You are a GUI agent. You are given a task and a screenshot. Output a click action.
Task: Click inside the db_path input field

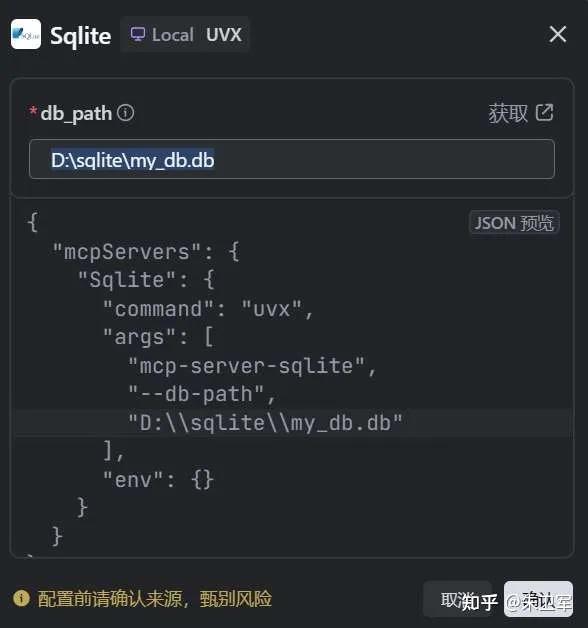coord(292,159)
